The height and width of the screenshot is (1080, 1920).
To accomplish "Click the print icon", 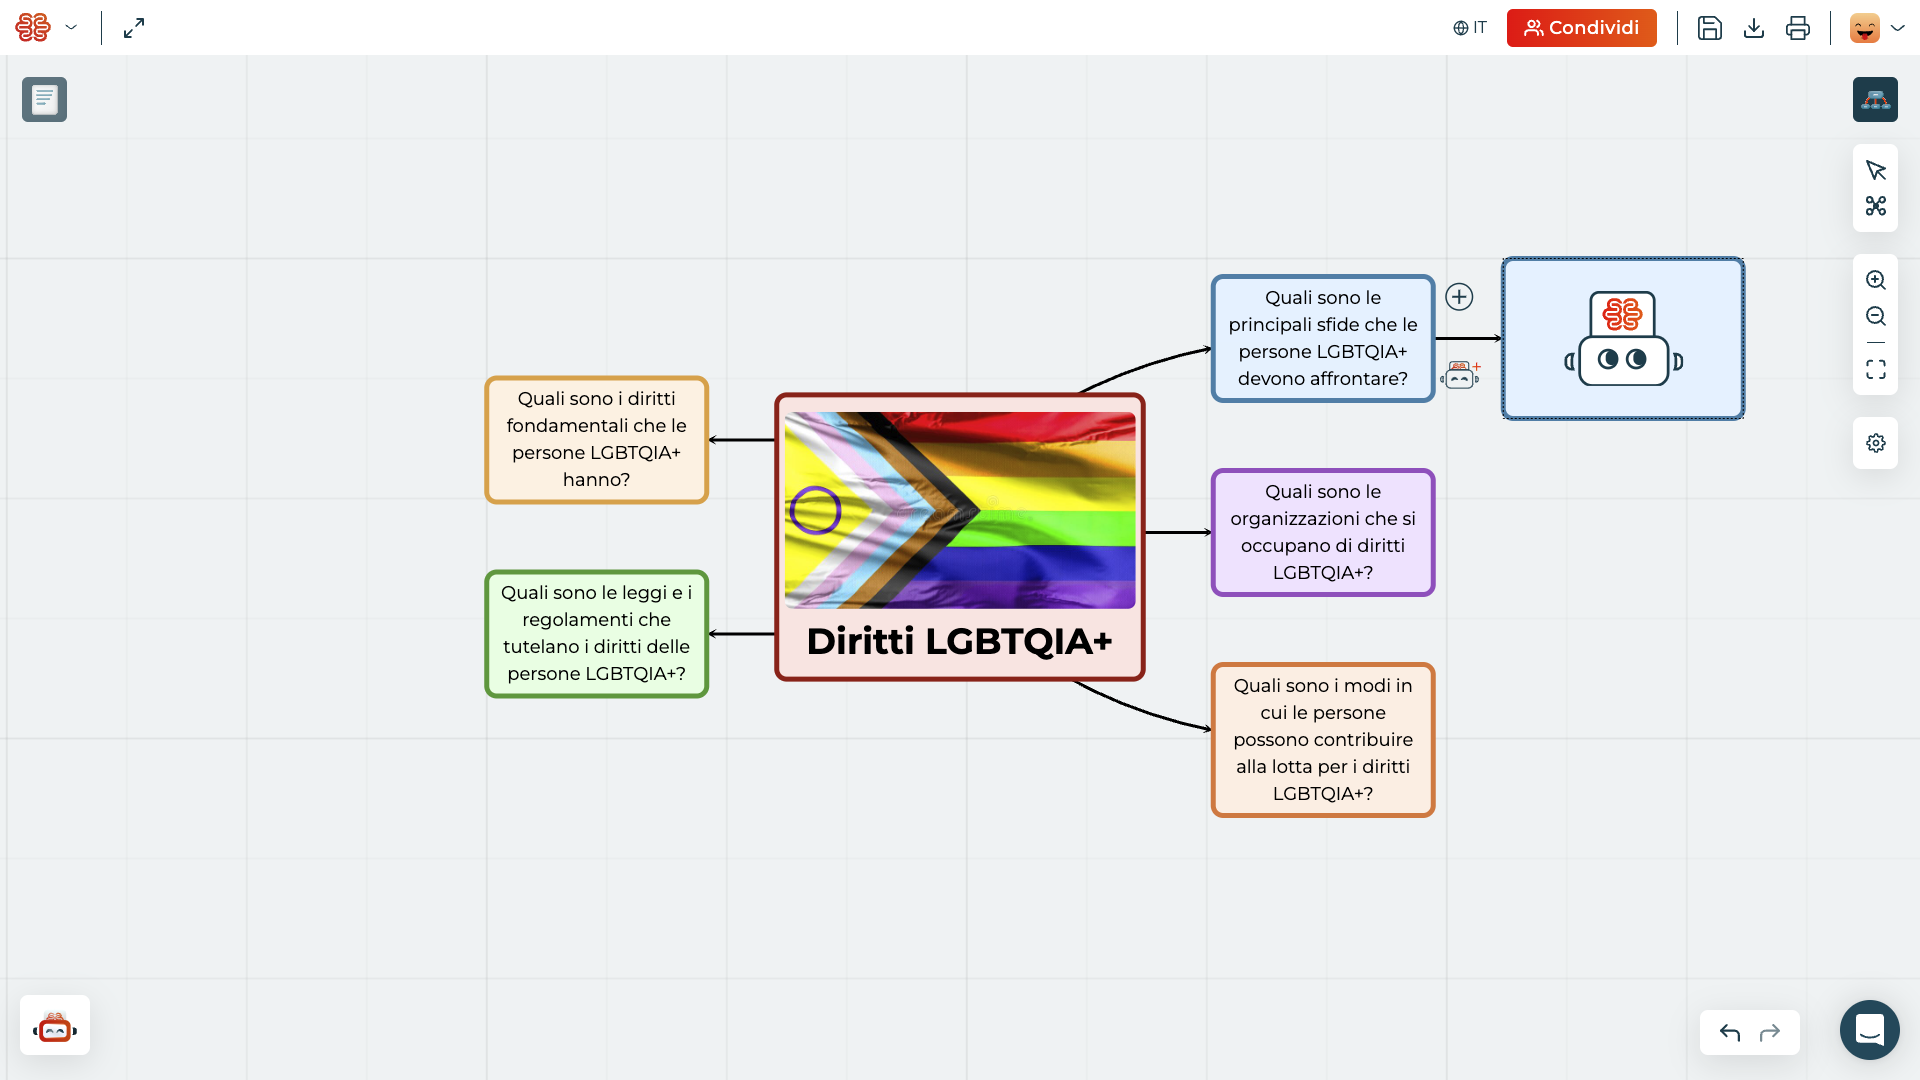I will 1797,28.
